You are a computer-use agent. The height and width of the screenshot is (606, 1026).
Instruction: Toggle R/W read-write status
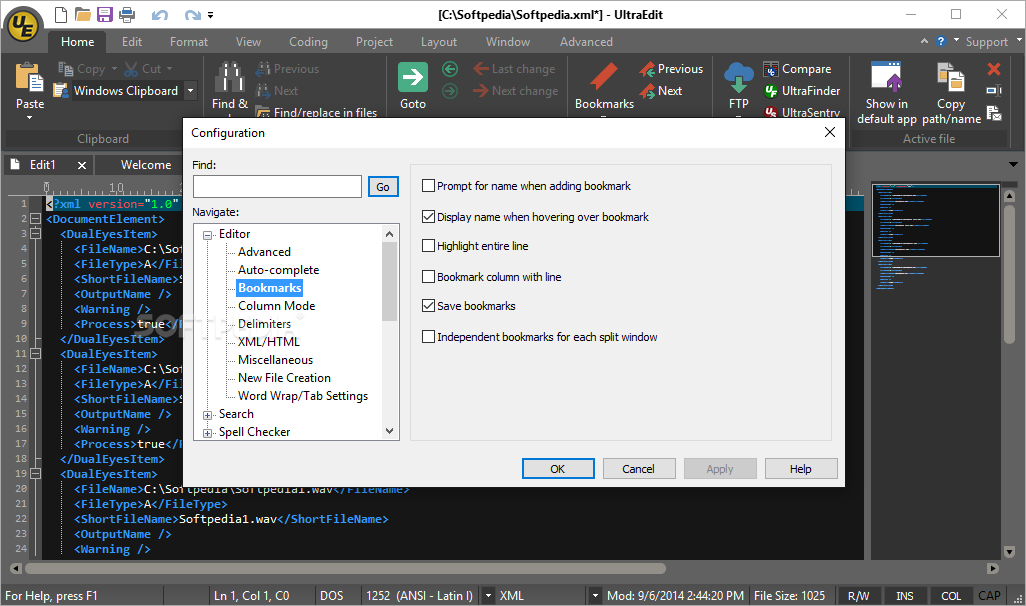click(858, 596)
